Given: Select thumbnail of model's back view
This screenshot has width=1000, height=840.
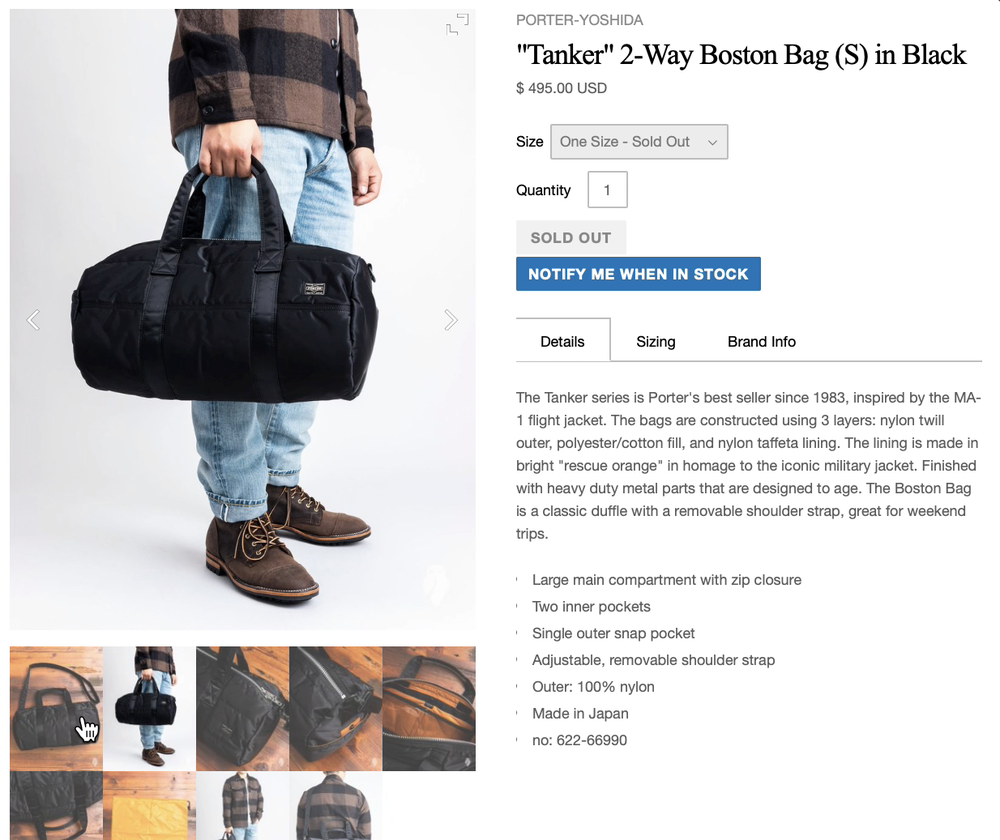Looking at the screenshot, I should tap(335, 806).
